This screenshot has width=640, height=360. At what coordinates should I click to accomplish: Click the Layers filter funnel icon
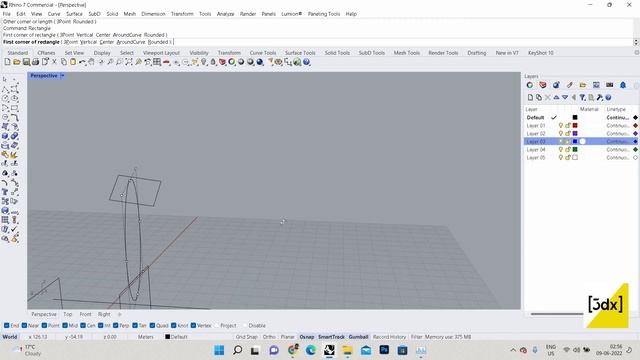pos(582,98)
